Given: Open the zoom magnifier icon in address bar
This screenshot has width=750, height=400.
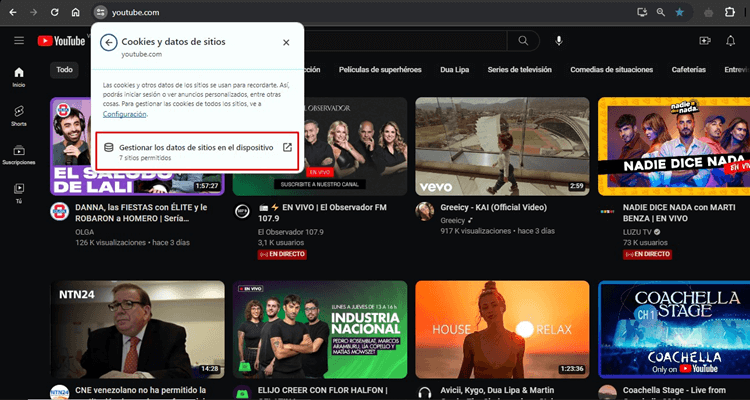Looking at the screenshot, I should 661,12.
